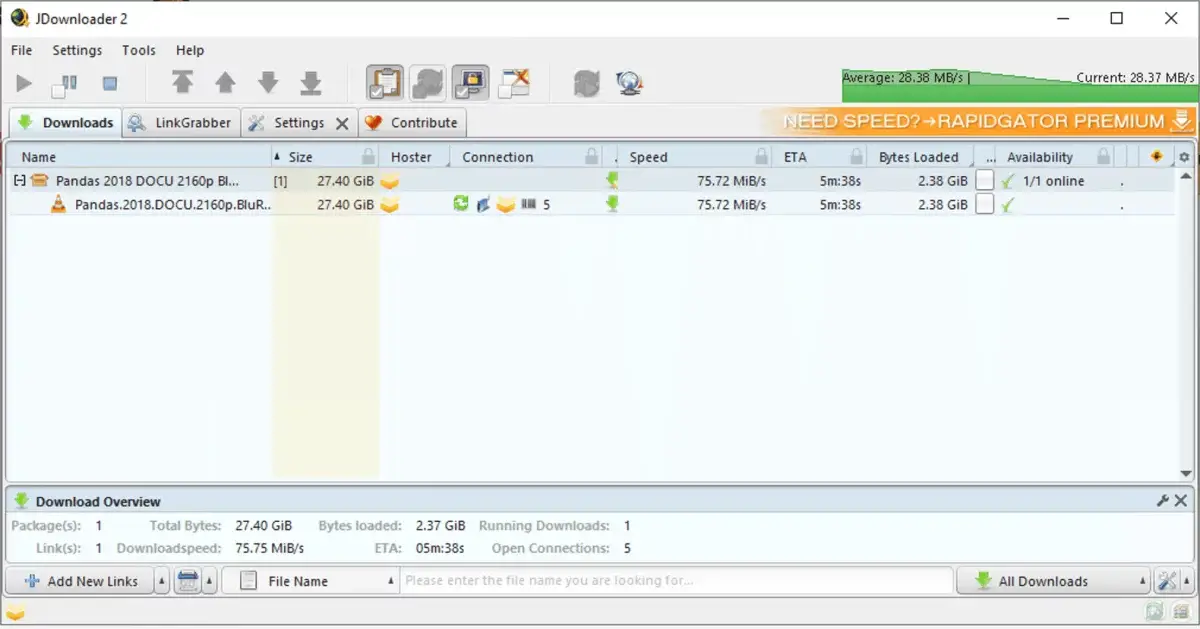This screenshot has width=1200, height=629.
Task: Open the Add New Links dropdown arrow
Action: (x=162, y=581)
